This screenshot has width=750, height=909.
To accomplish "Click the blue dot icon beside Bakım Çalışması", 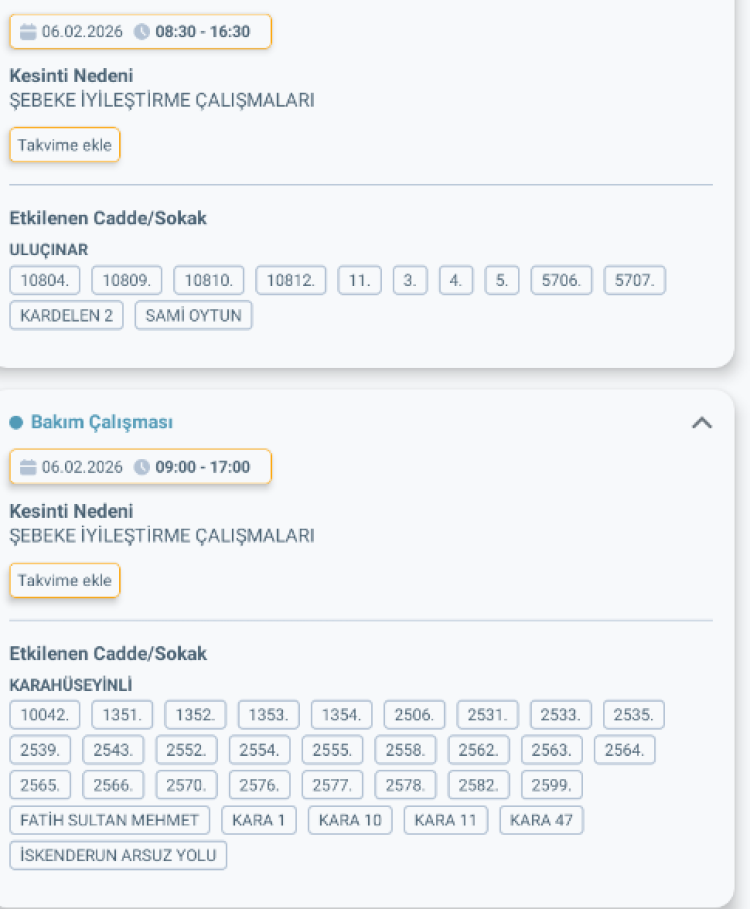I will (17, 421).
